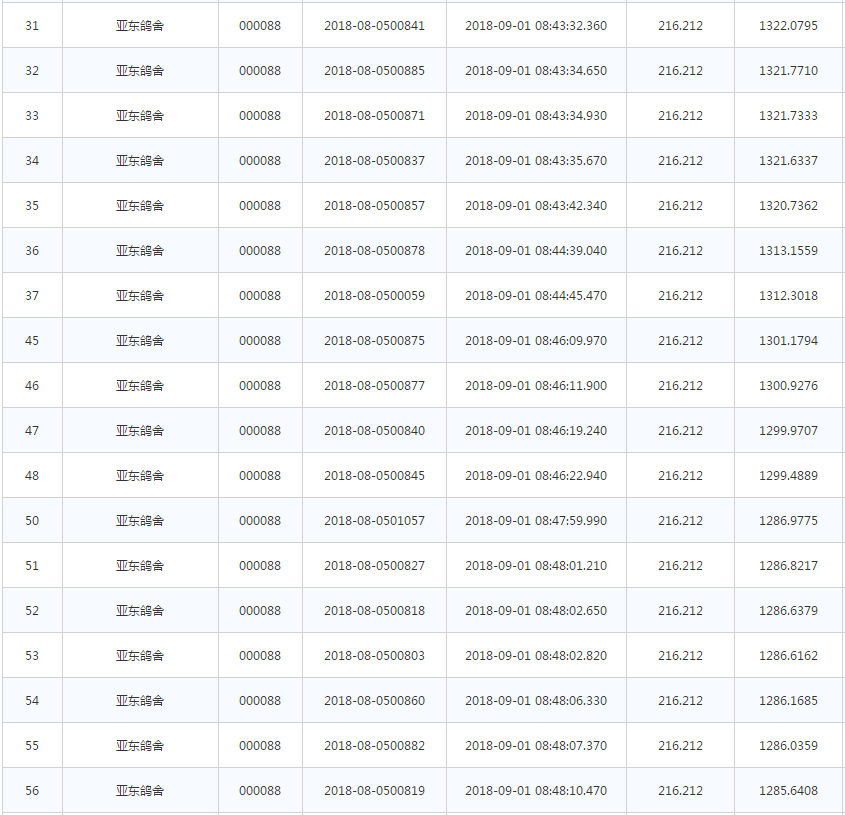845x815 pixels.
Task: Select arrival time 08:48:06.330
Action: click(x=571, y=701)
